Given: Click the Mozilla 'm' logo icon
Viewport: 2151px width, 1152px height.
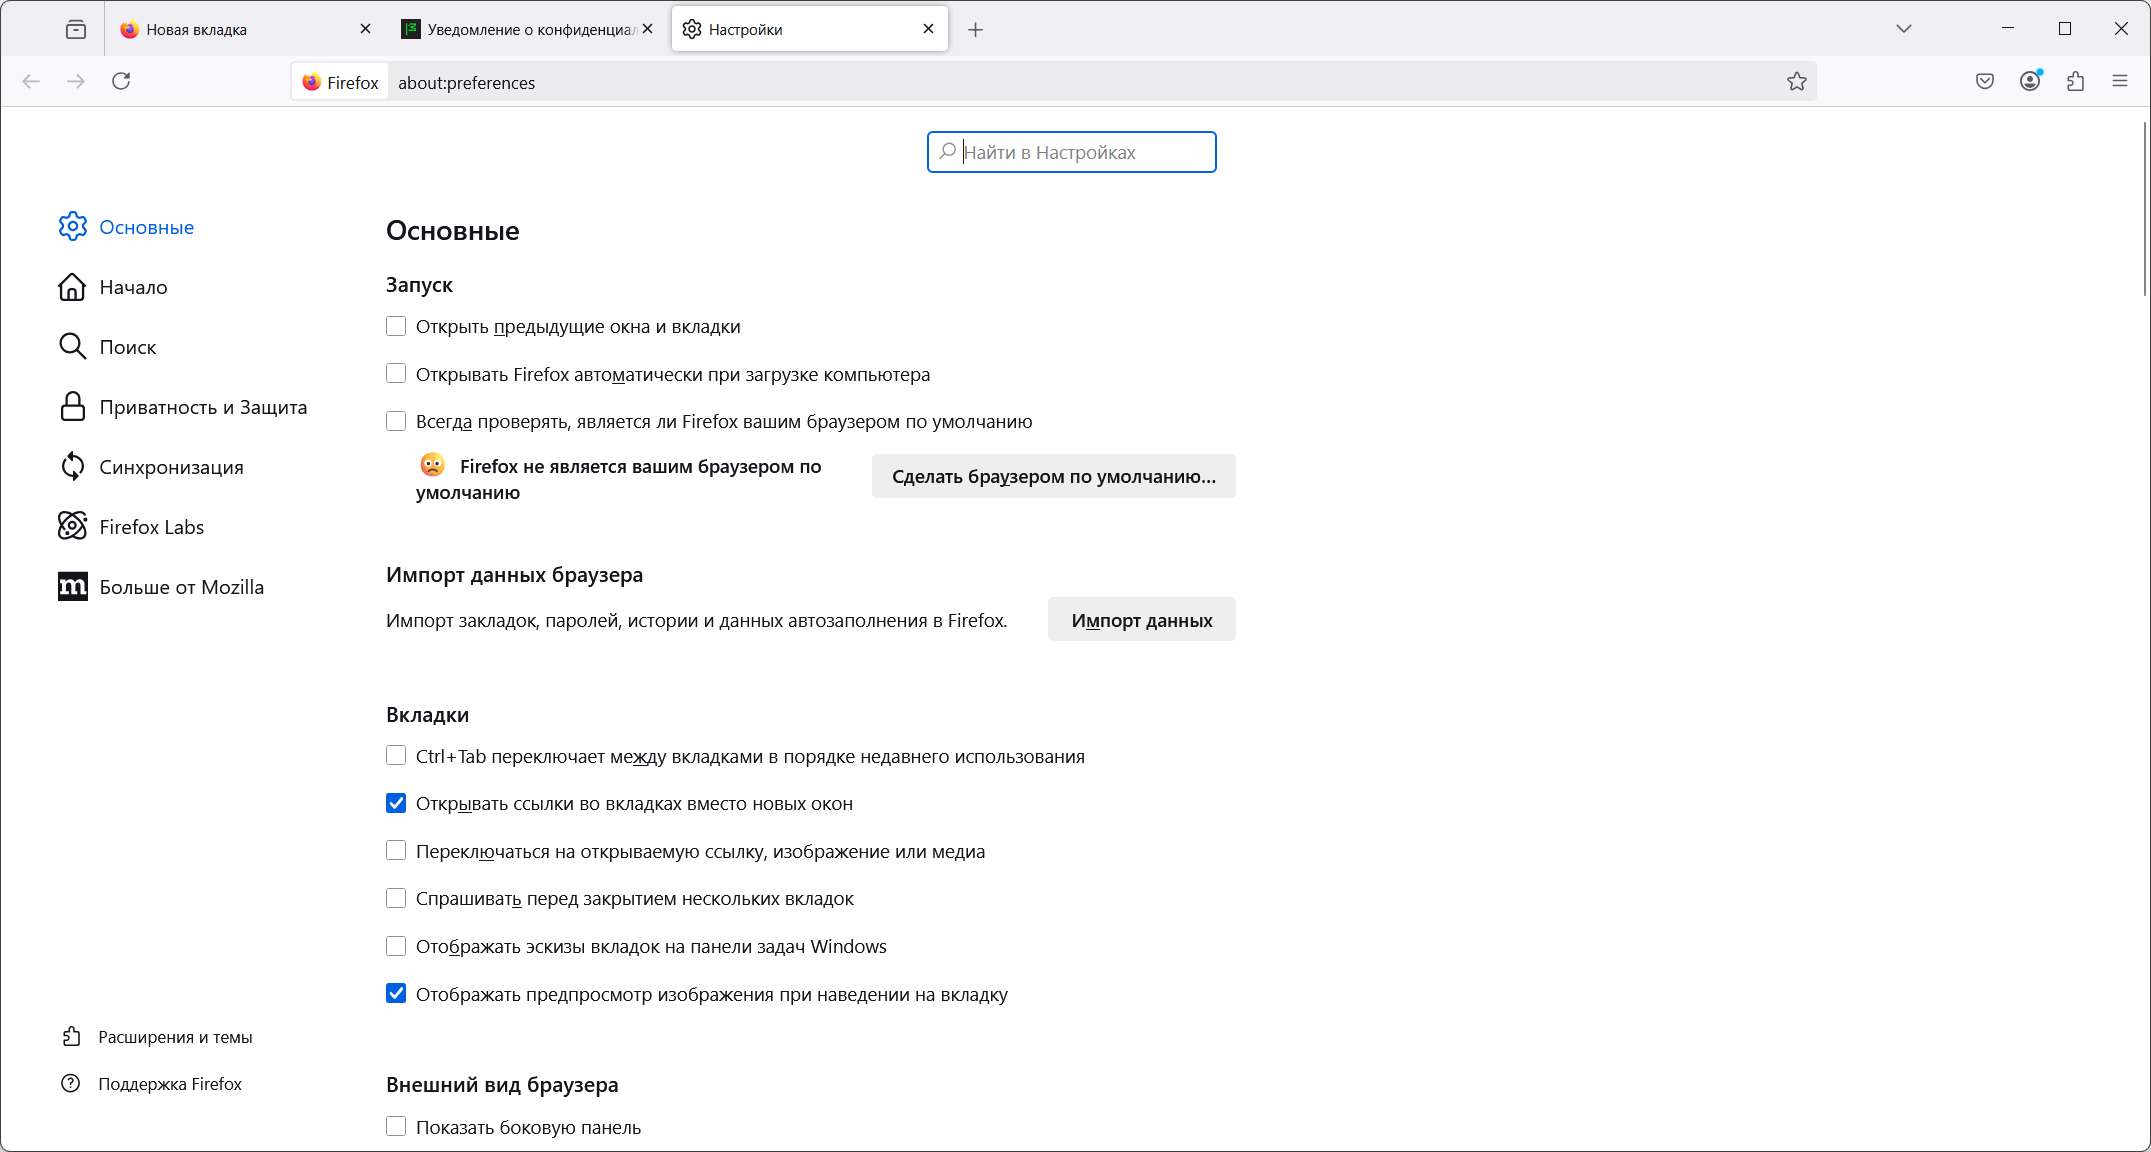Looking at the screenshot, I should (x=73, y=587).
